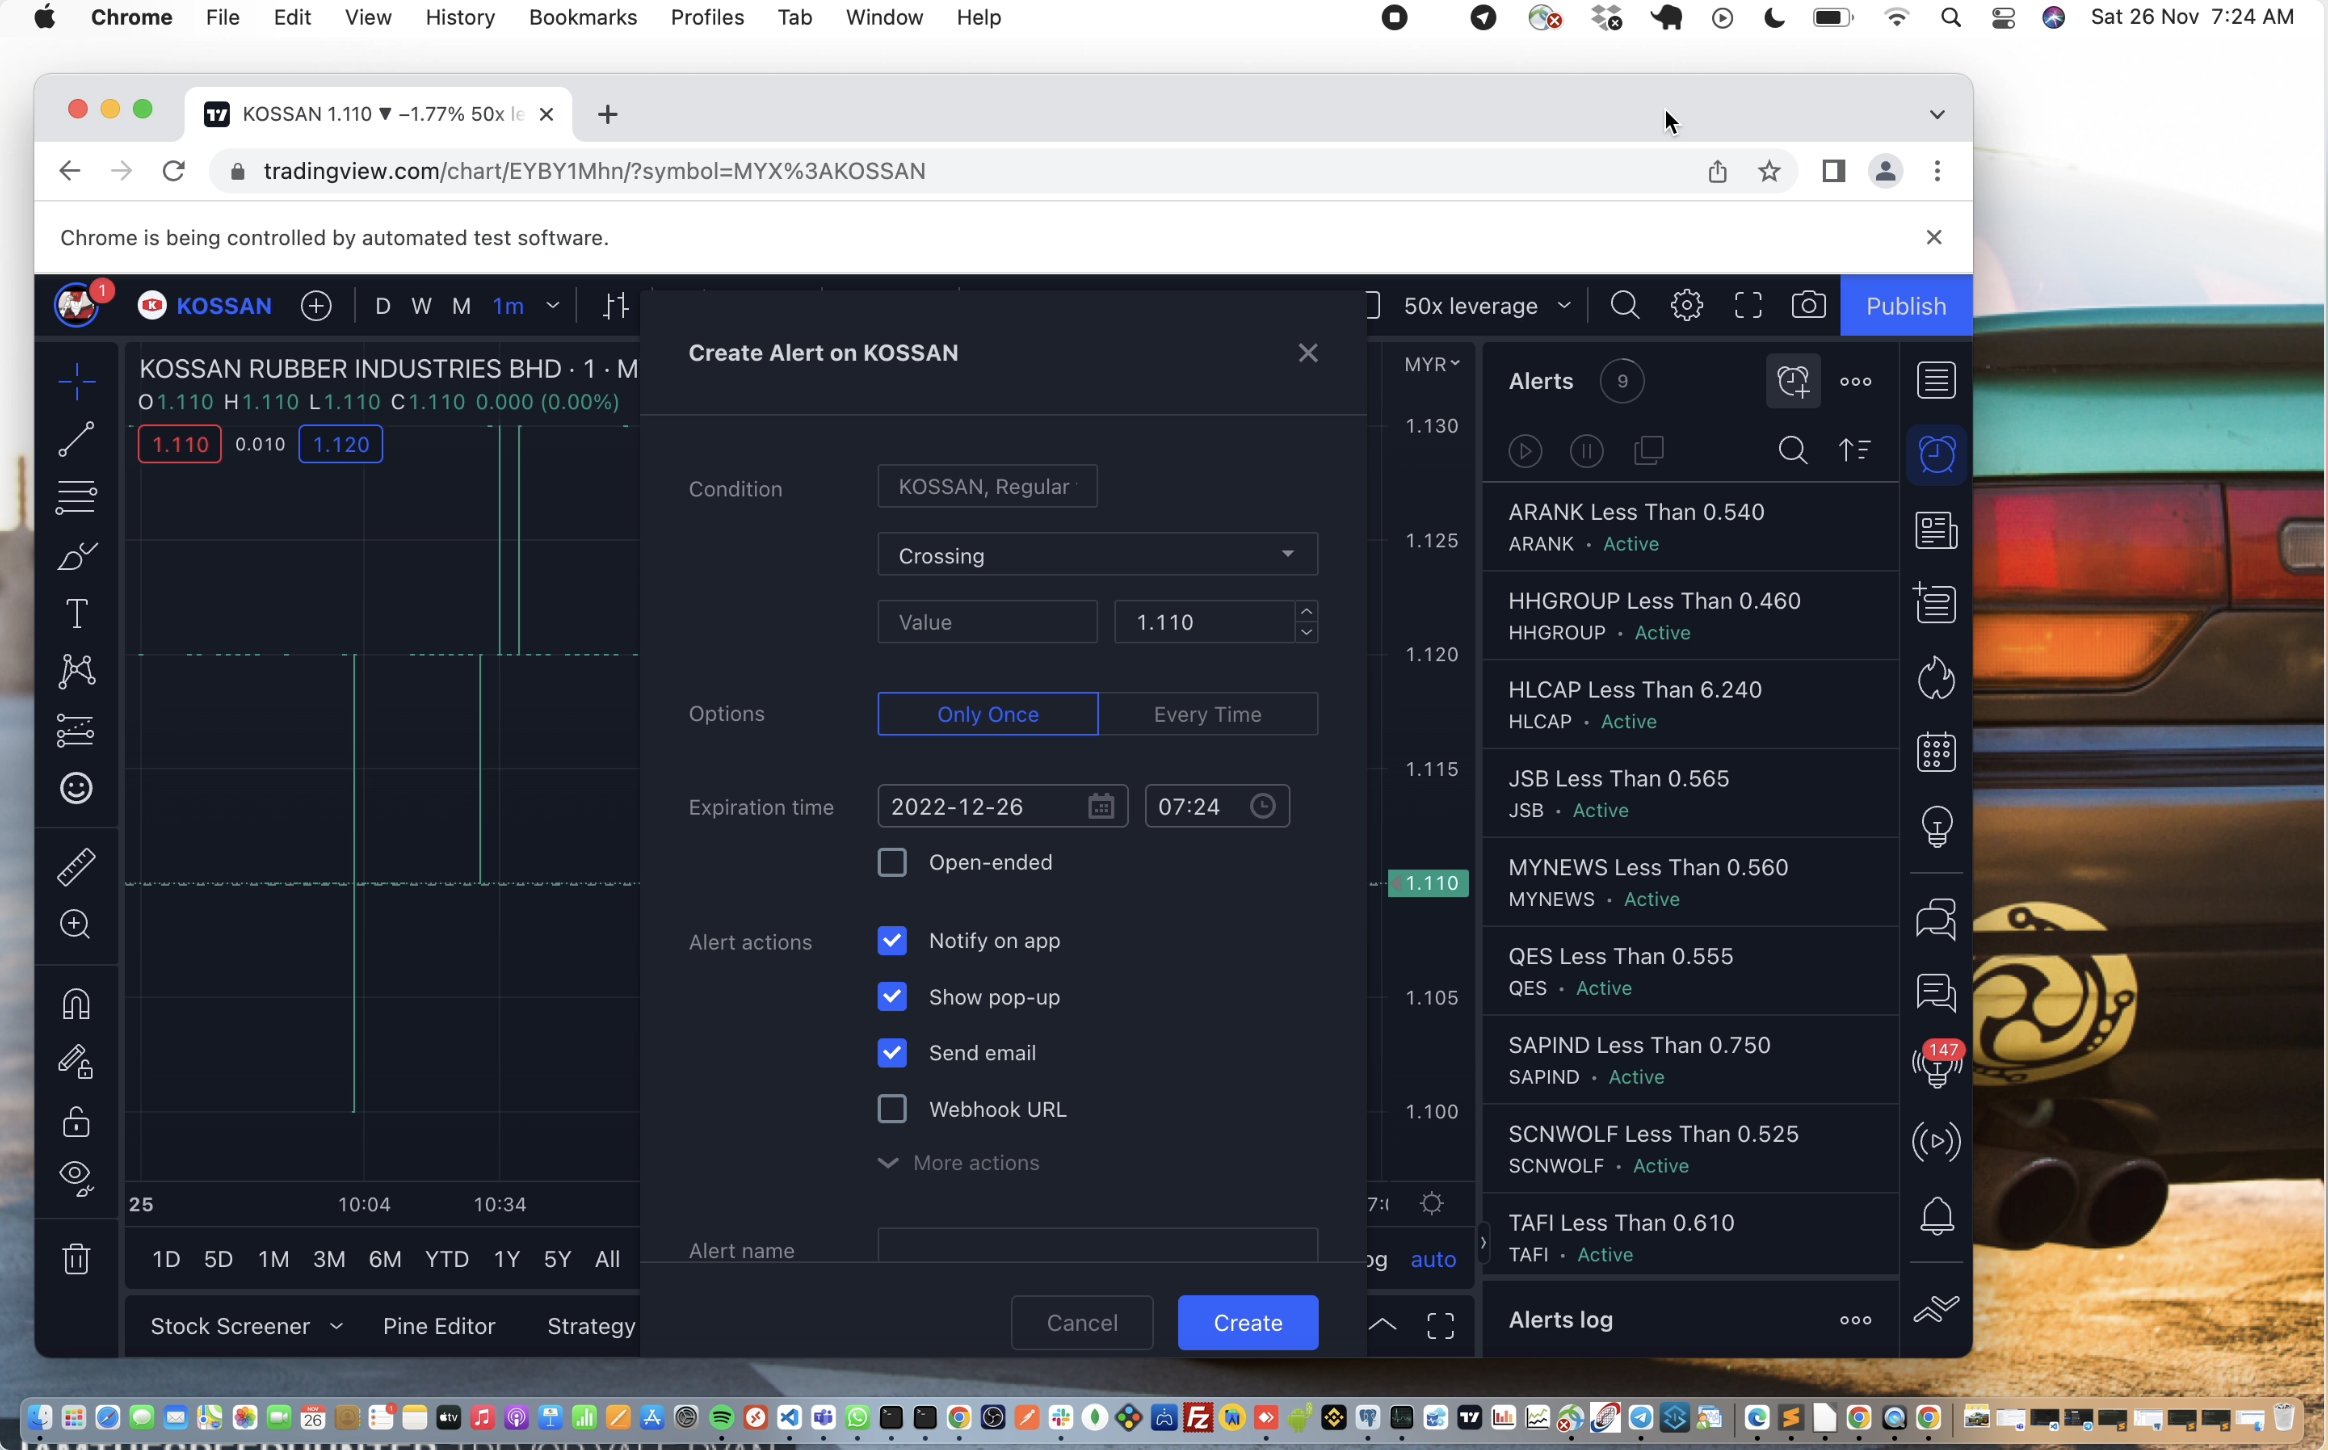This screenshot has height=1450, width=2328.
Task: Click the Create alert button
Action: [x=1247, y=1323]
